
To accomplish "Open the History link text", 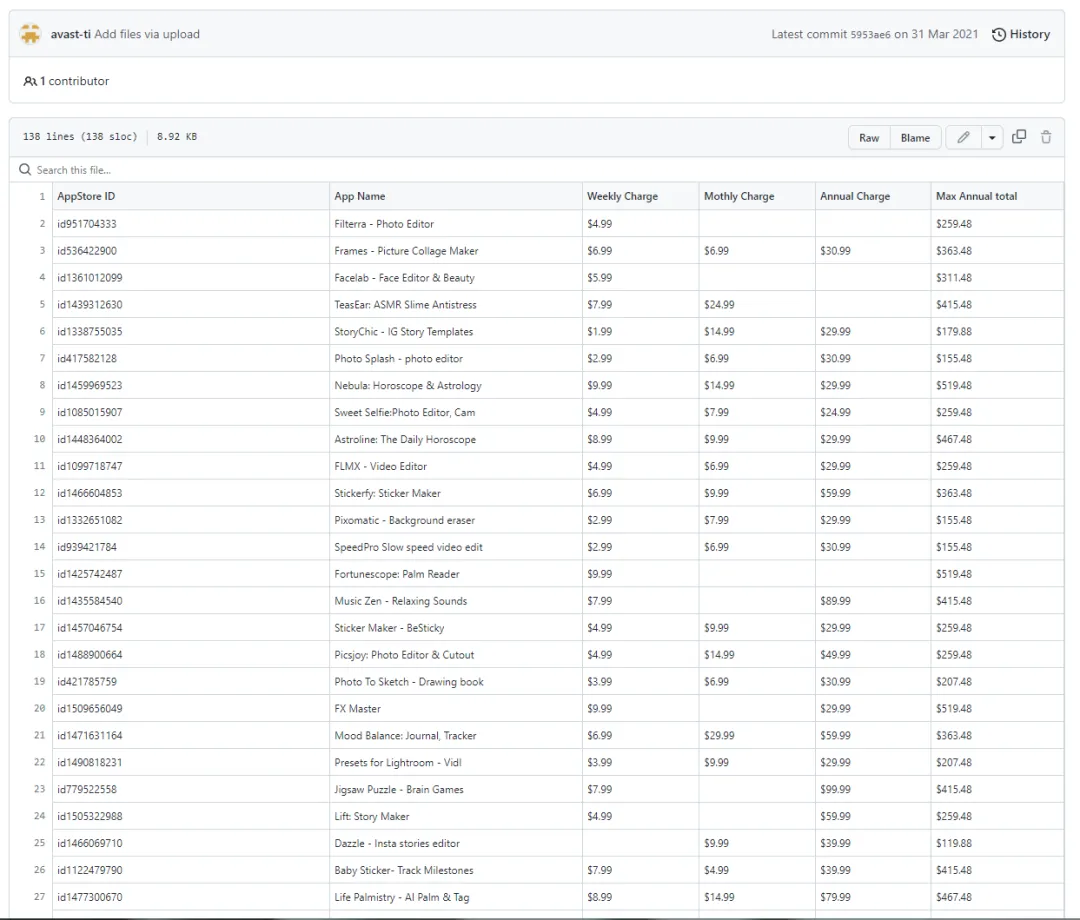I will click(x=1030, y=34).
